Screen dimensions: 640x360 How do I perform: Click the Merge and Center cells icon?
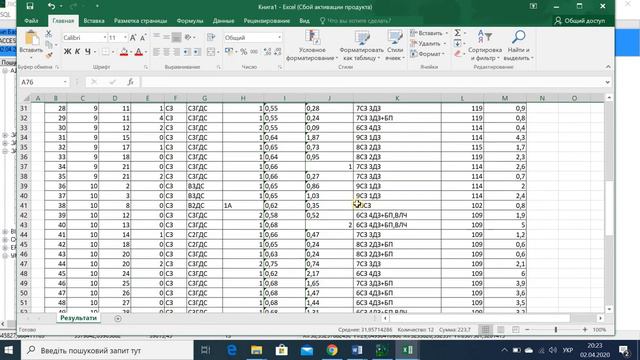(211, 52)
